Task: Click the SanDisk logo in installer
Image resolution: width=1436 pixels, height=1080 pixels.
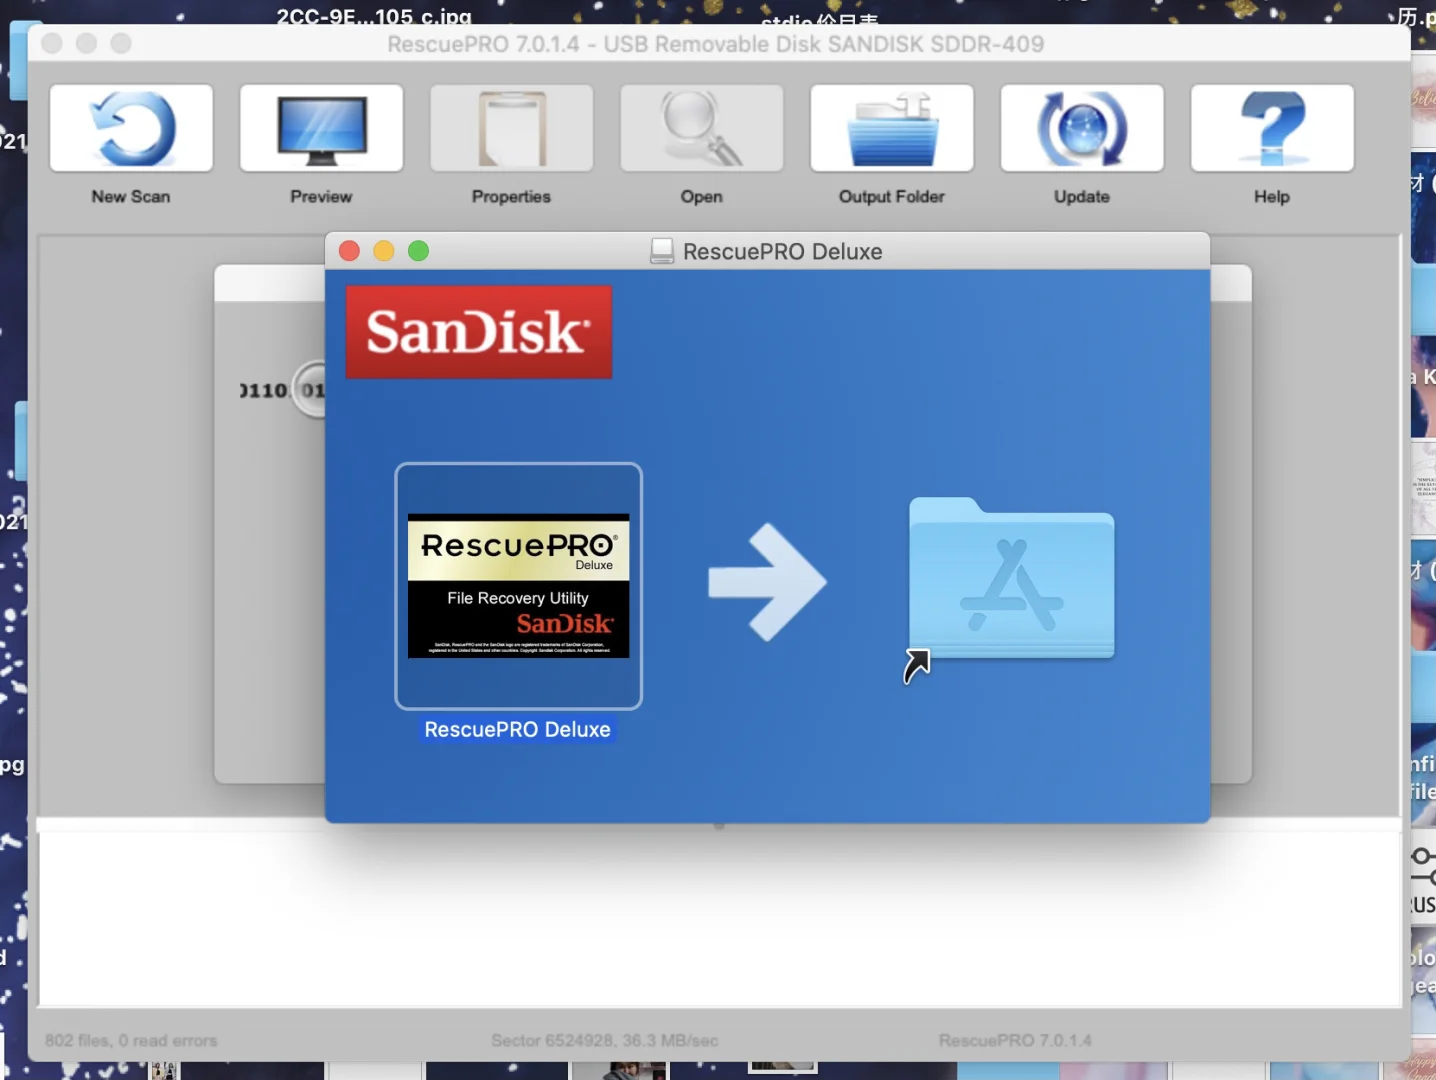Action: click(479, 332)
